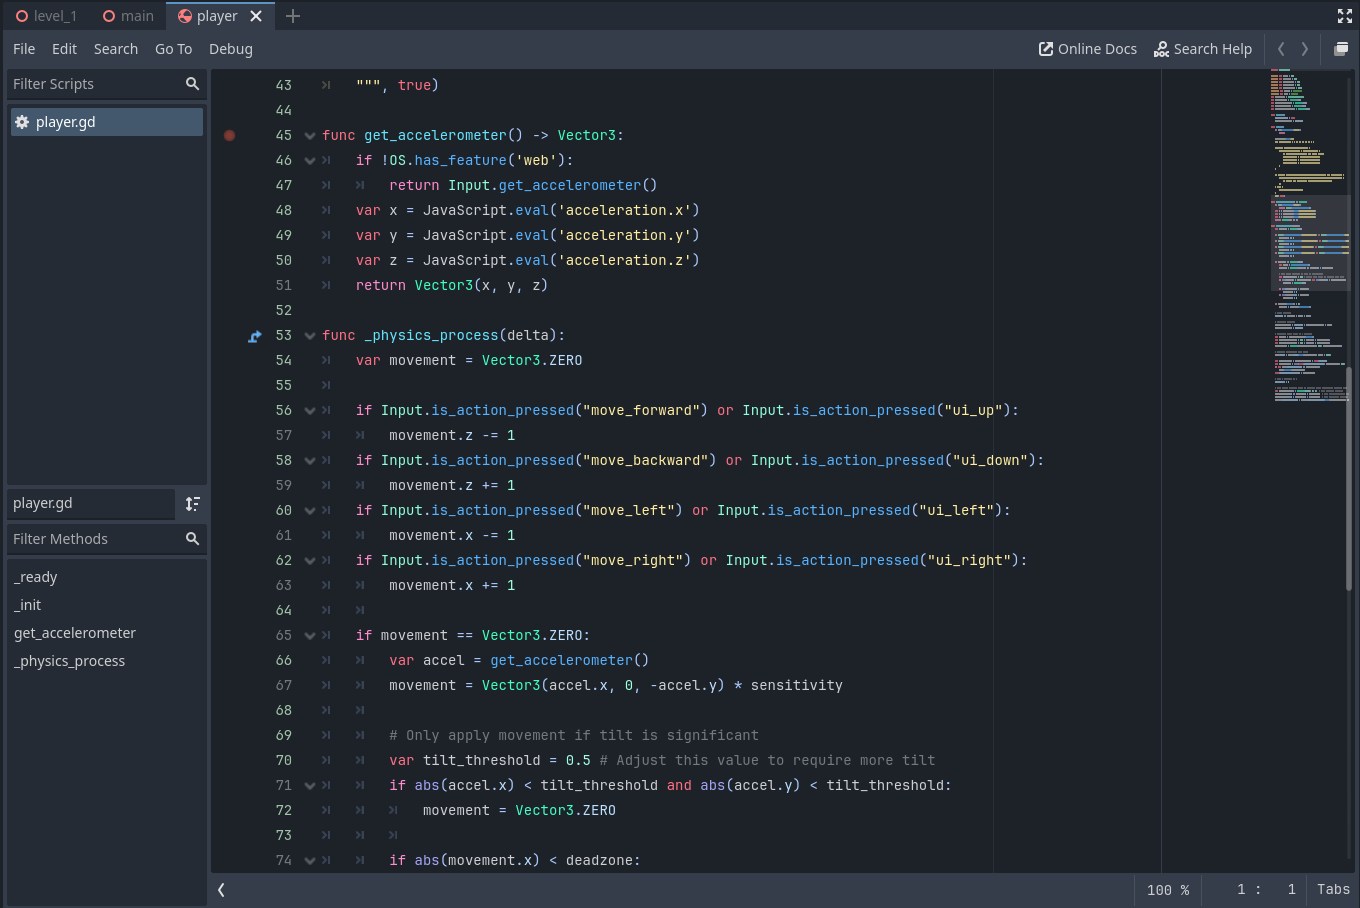
Task: Fold move_forward if block line 56
Action: 310,411
